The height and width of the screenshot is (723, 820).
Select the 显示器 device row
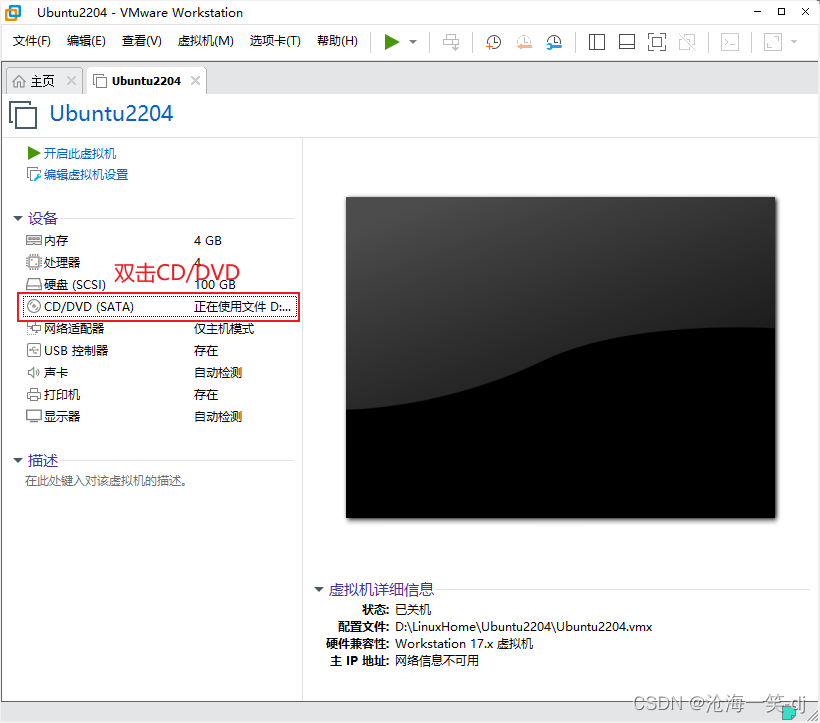pos(158,417)
